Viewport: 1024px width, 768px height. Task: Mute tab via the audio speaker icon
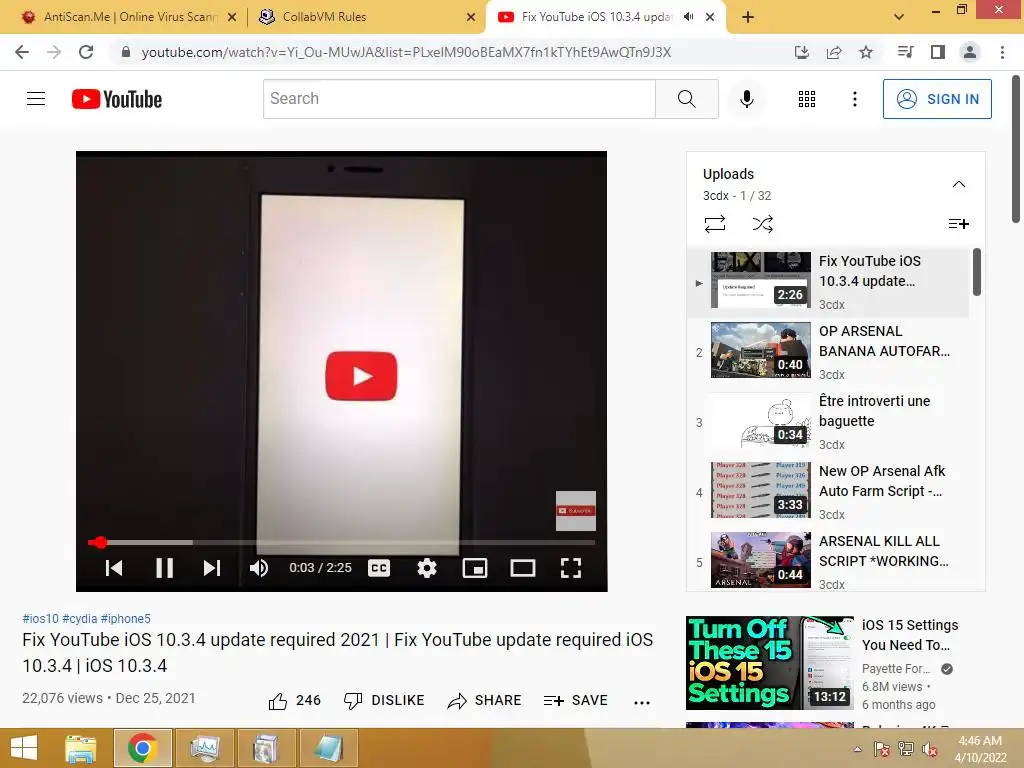tap(688, 17)
